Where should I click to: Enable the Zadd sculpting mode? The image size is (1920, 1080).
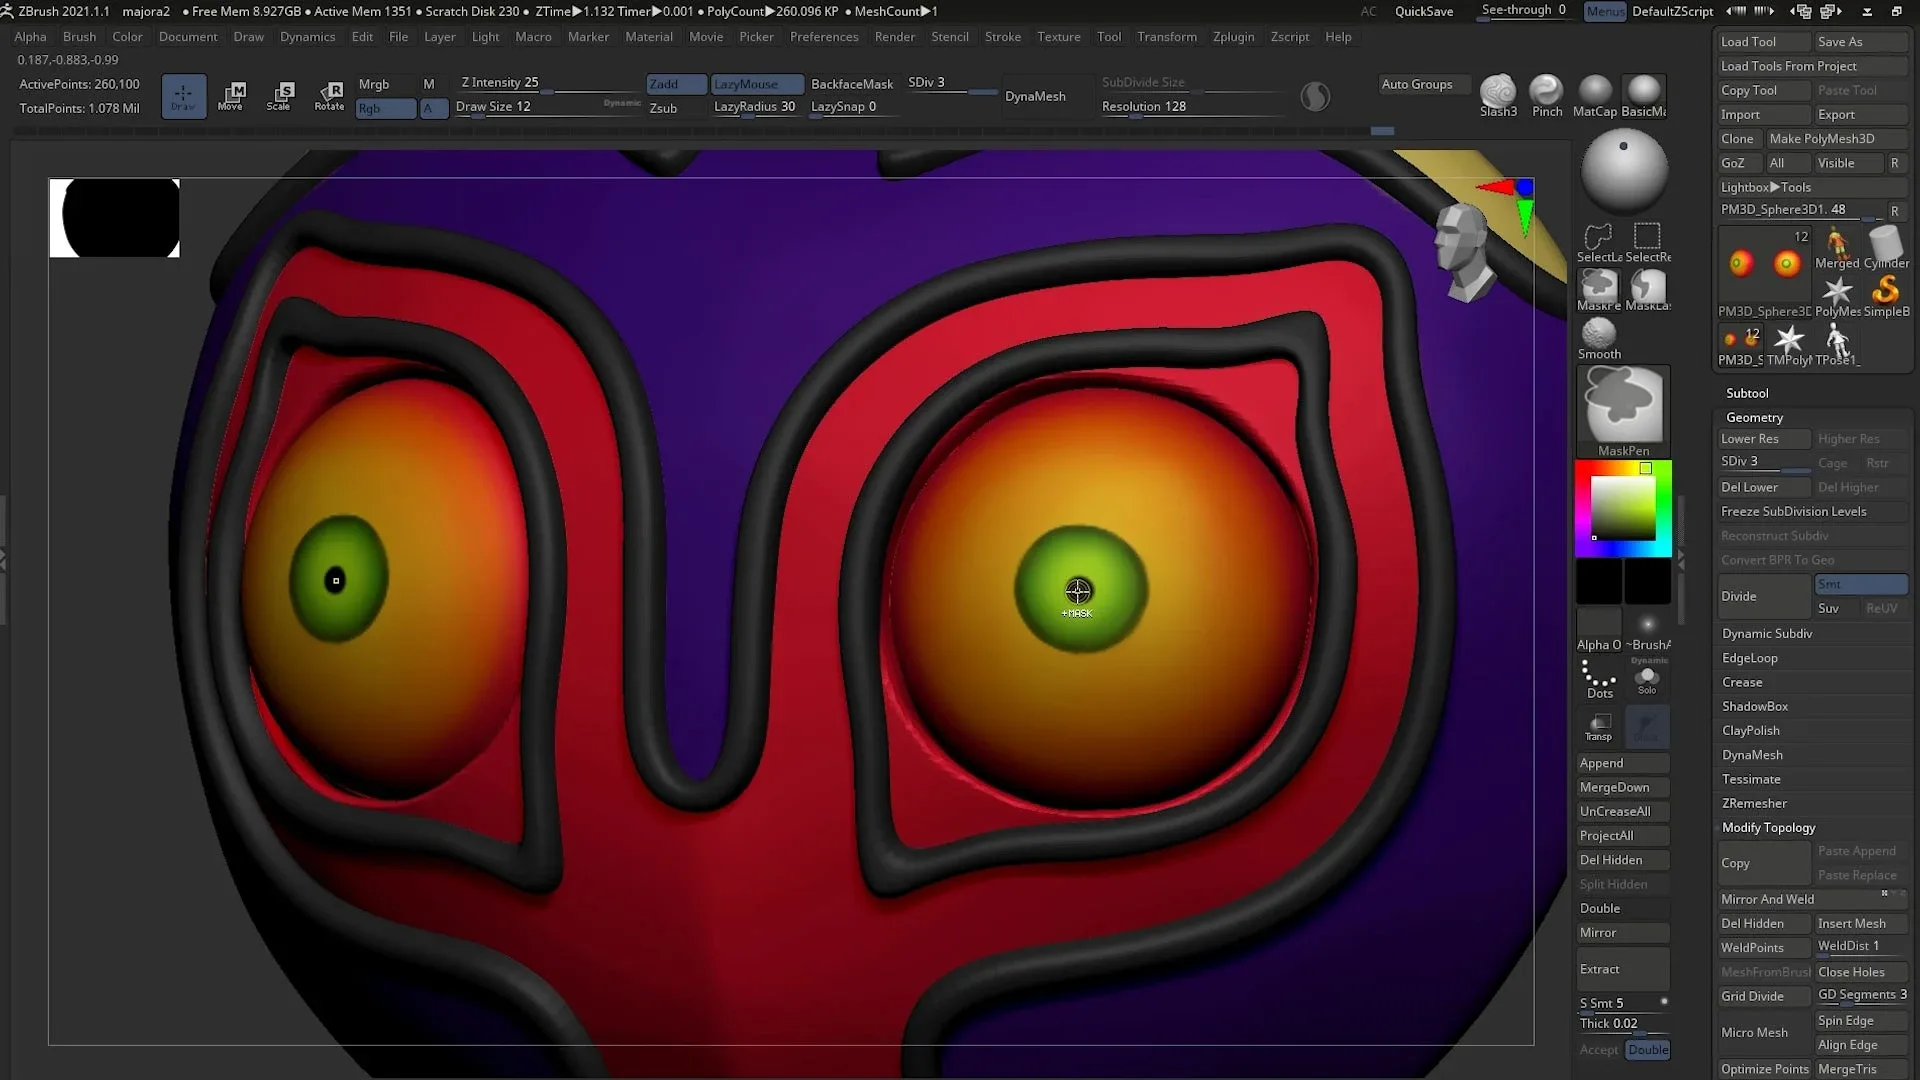point(675,84)
